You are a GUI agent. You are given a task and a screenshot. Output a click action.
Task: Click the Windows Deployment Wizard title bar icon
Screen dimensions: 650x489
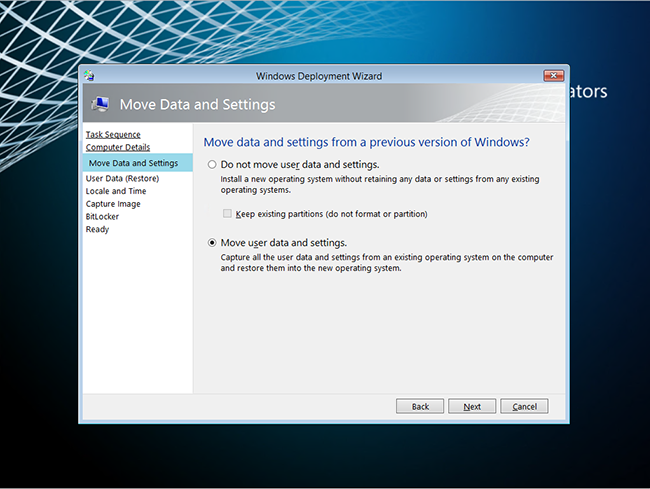point(90,75)
